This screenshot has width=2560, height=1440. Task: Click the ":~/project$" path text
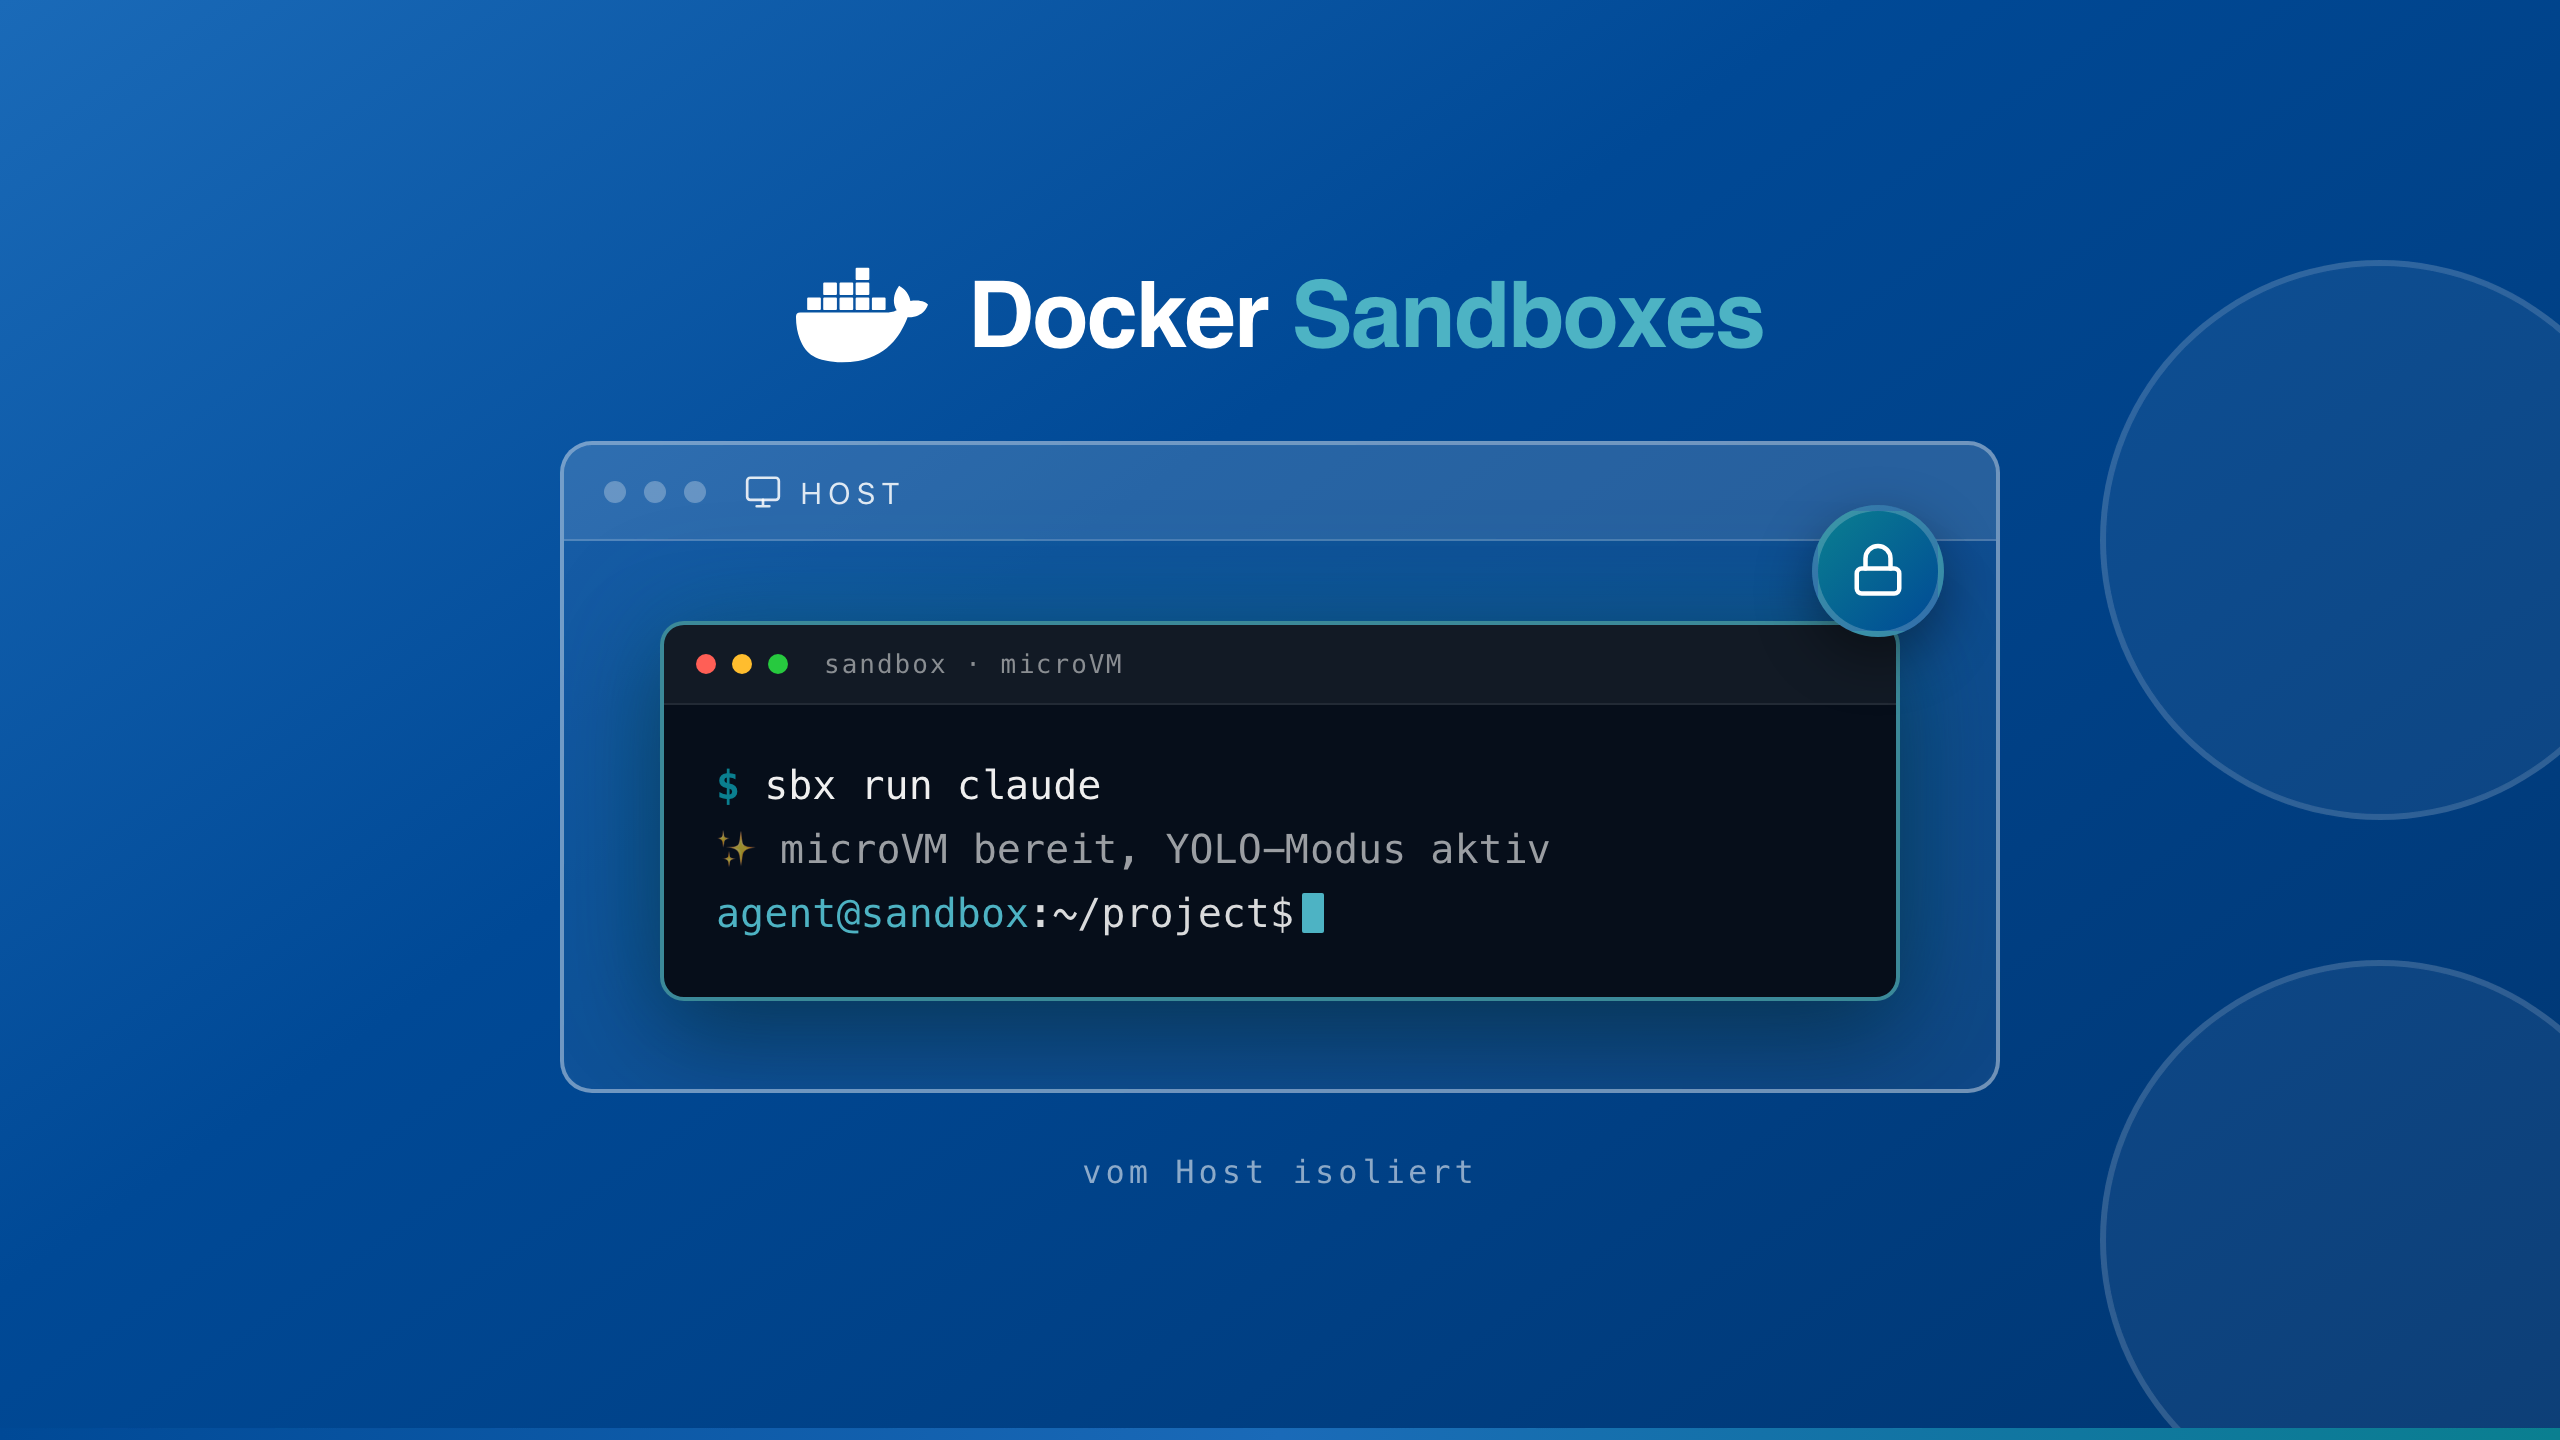(x=1162, y=914)
